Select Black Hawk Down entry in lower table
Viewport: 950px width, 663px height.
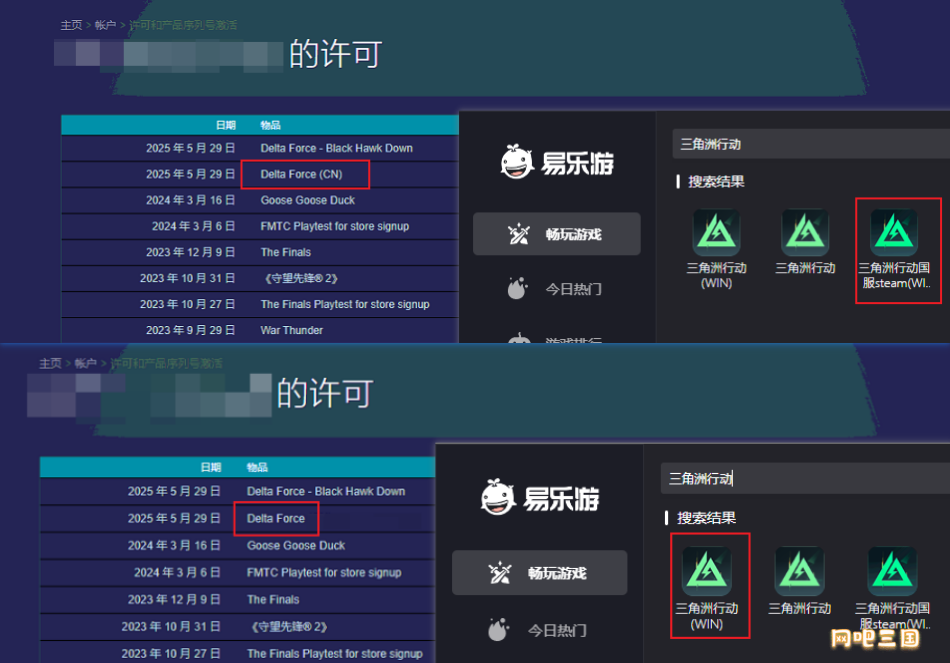[x=326, y=491]
